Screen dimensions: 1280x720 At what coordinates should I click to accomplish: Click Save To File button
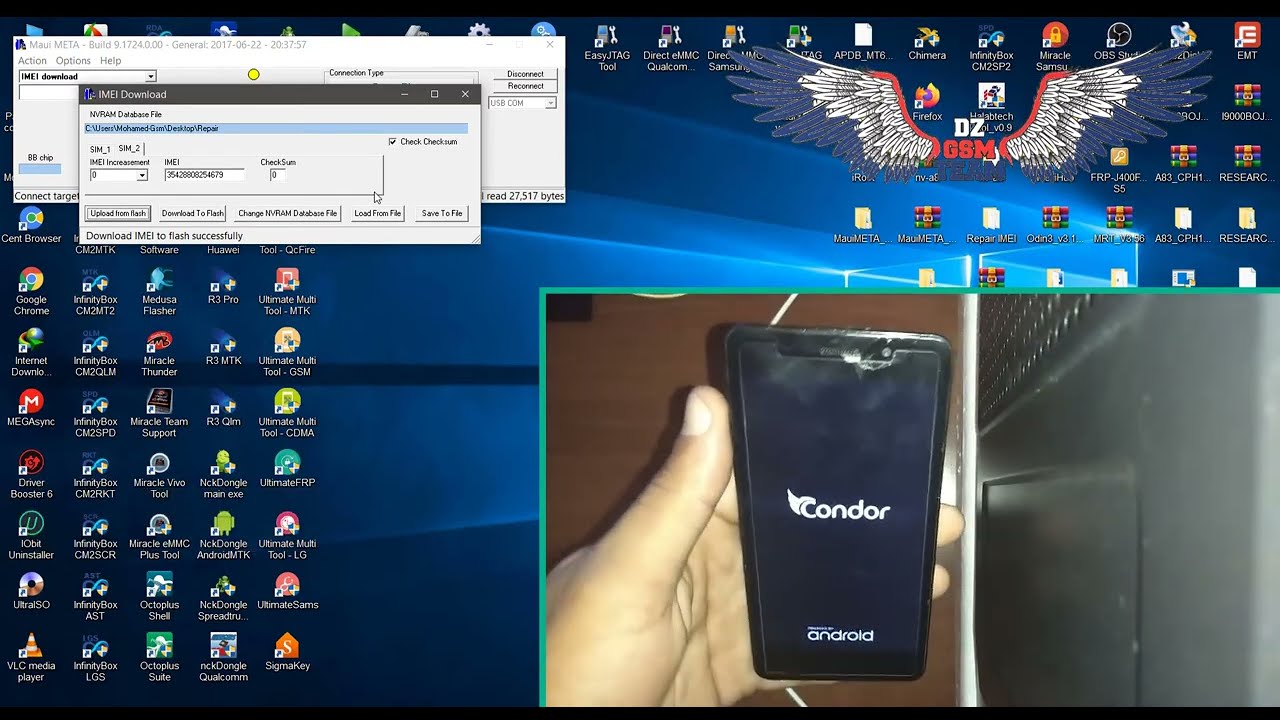[442, 213]
